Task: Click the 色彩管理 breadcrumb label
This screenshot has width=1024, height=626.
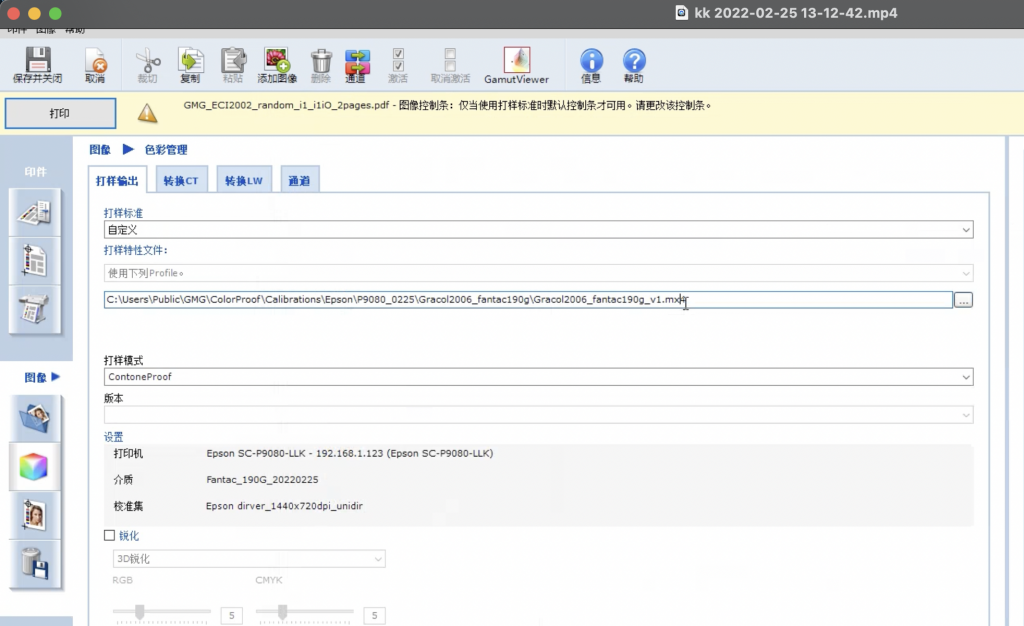Action: [166, 149]
